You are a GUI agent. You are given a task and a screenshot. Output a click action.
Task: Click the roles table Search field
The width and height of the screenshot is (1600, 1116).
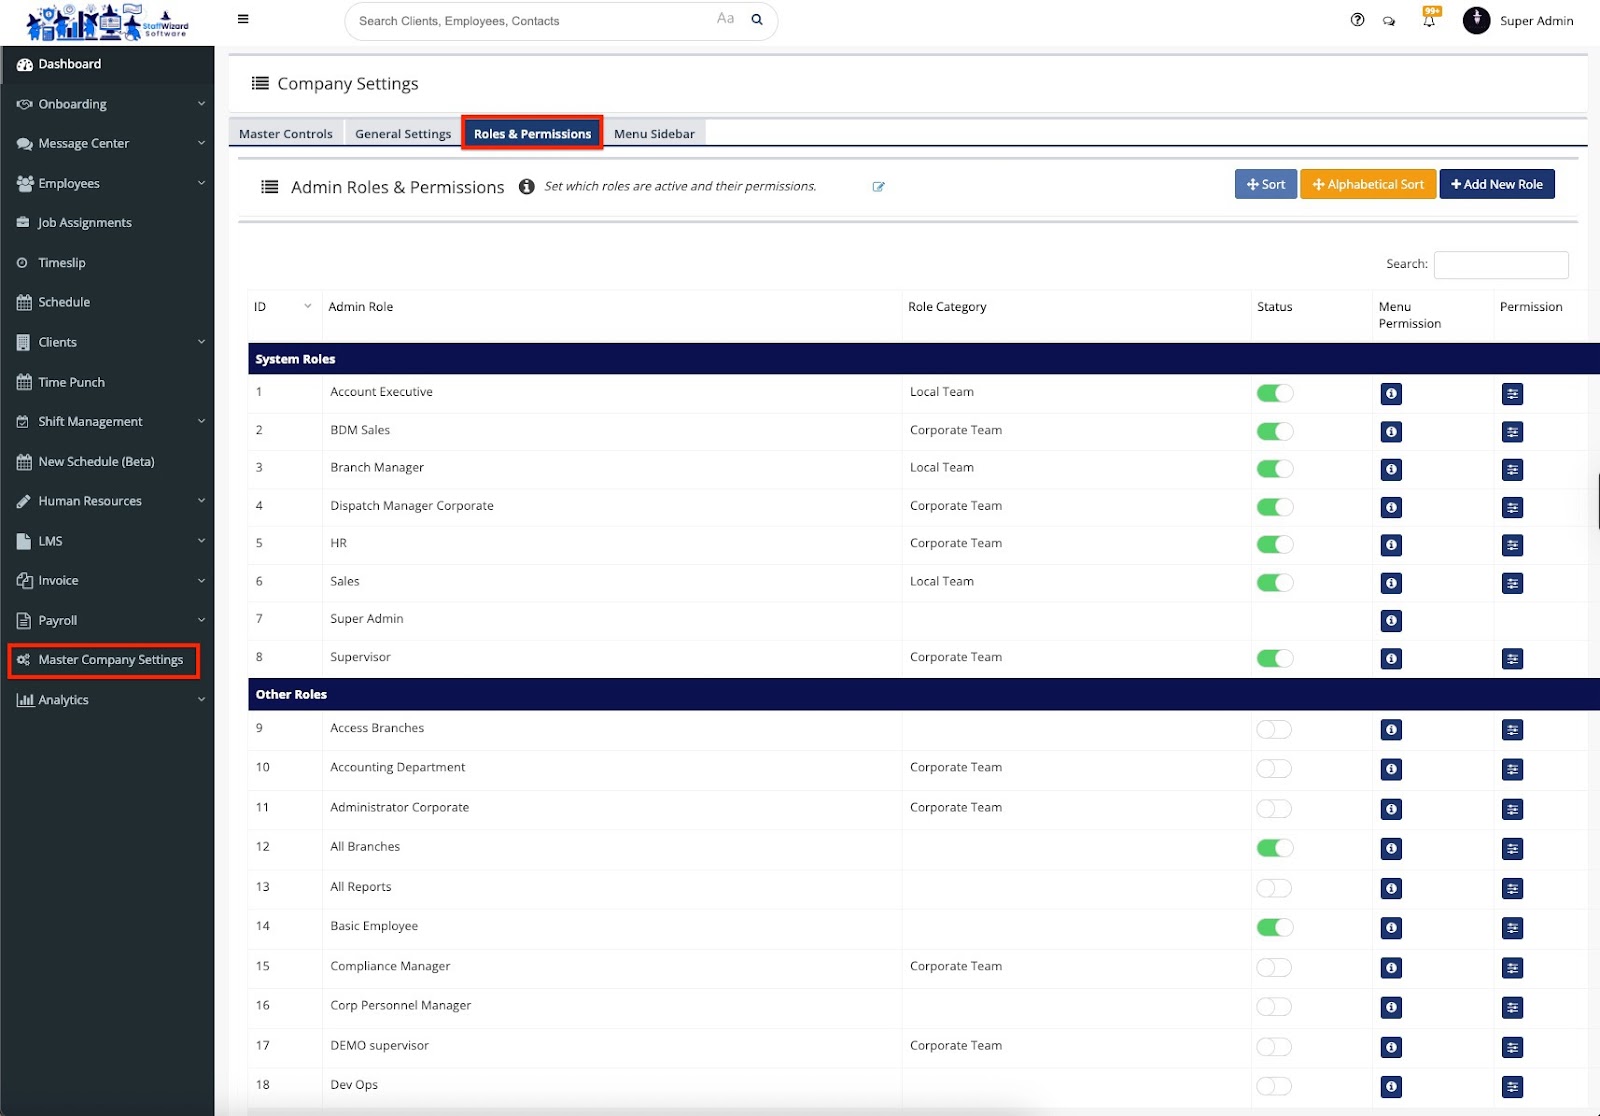[x=1500, y=265]
